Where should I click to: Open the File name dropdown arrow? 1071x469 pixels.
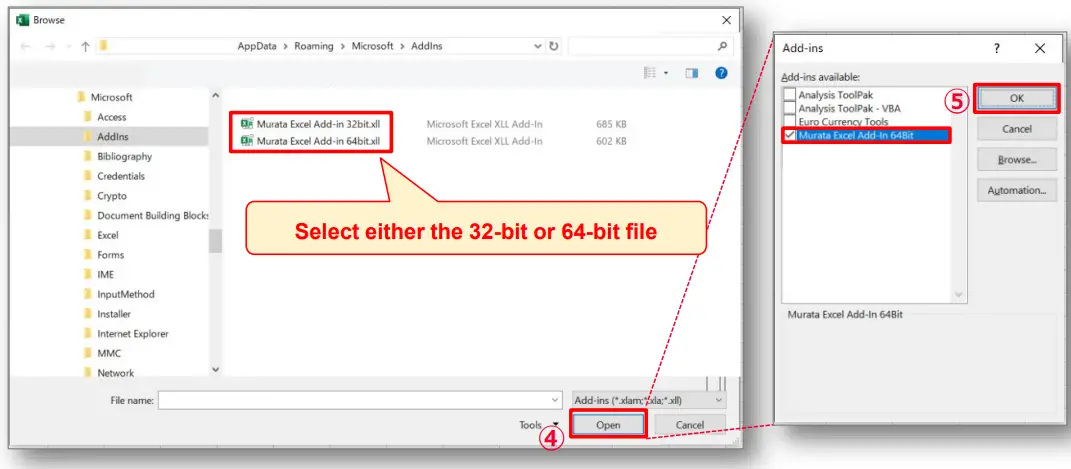(555, 400)
